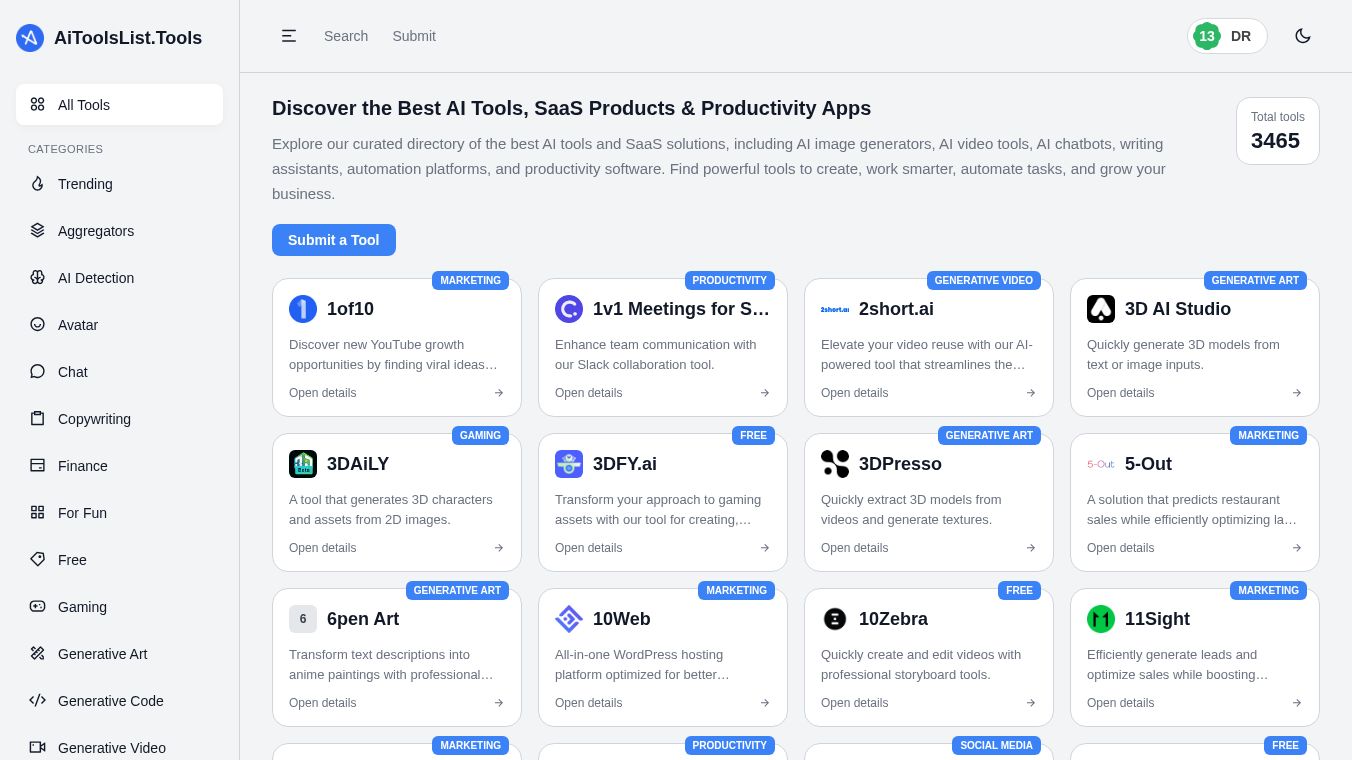Open the Submit link in header
Viewport: 1352px width, 760px height.
[x=414, y=36]
